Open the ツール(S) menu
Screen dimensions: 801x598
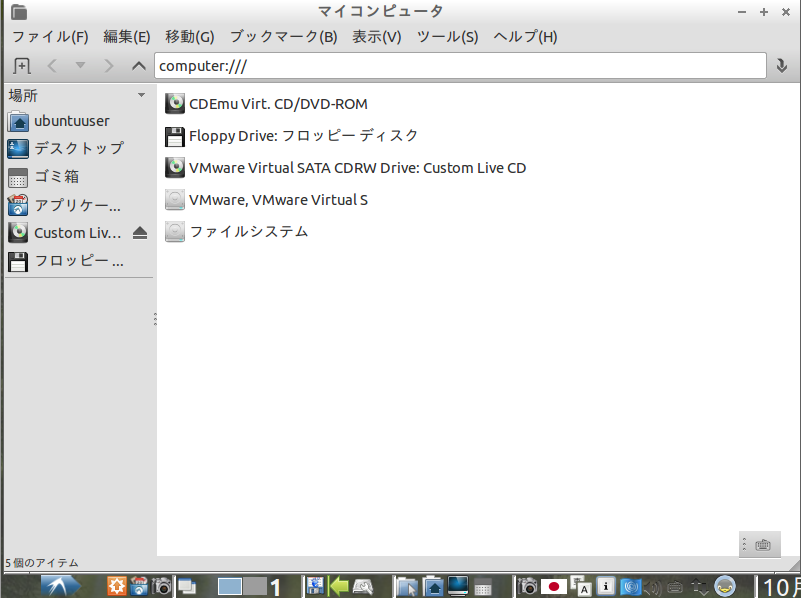(447, 37)
